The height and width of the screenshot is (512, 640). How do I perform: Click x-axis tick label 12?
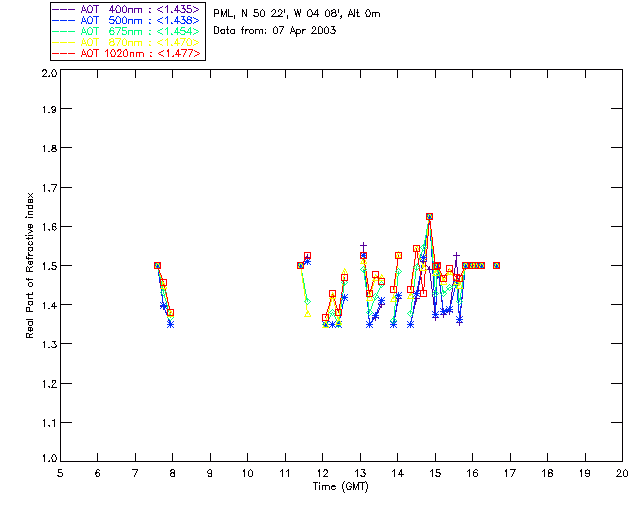coord(322,473)
